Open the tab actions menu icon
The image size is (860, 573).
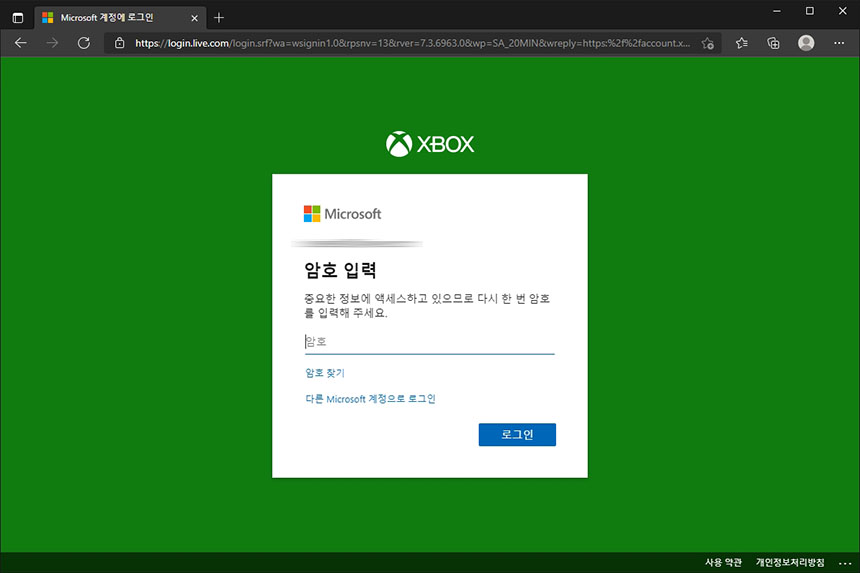click(x=18, y=18)
